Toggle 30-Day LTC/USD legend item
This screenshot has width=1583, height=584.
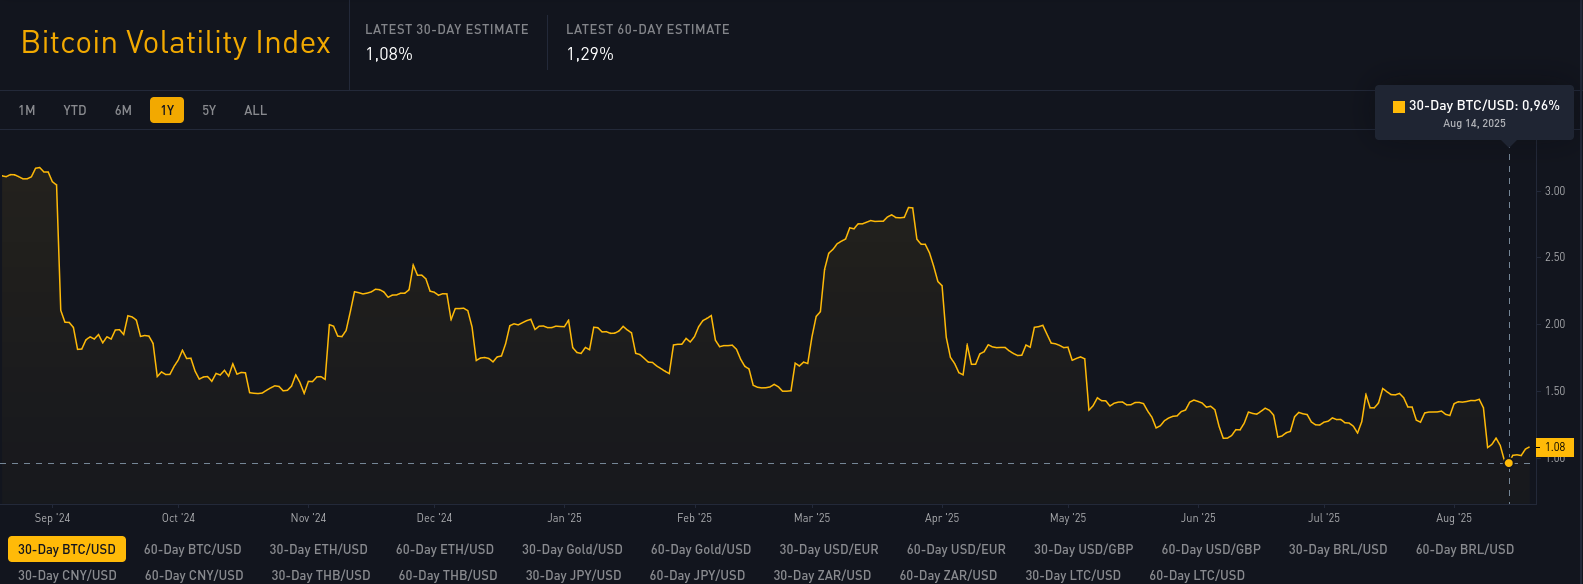click(x=1073, y=575)
